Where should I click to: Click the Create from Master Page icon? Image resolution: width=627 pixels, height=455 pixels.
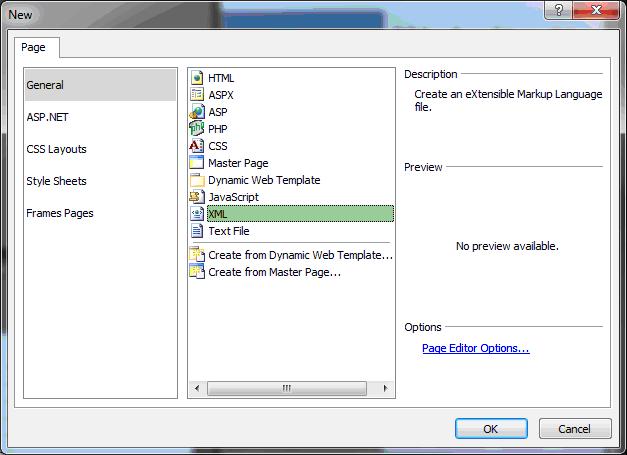tap(197, 272)
